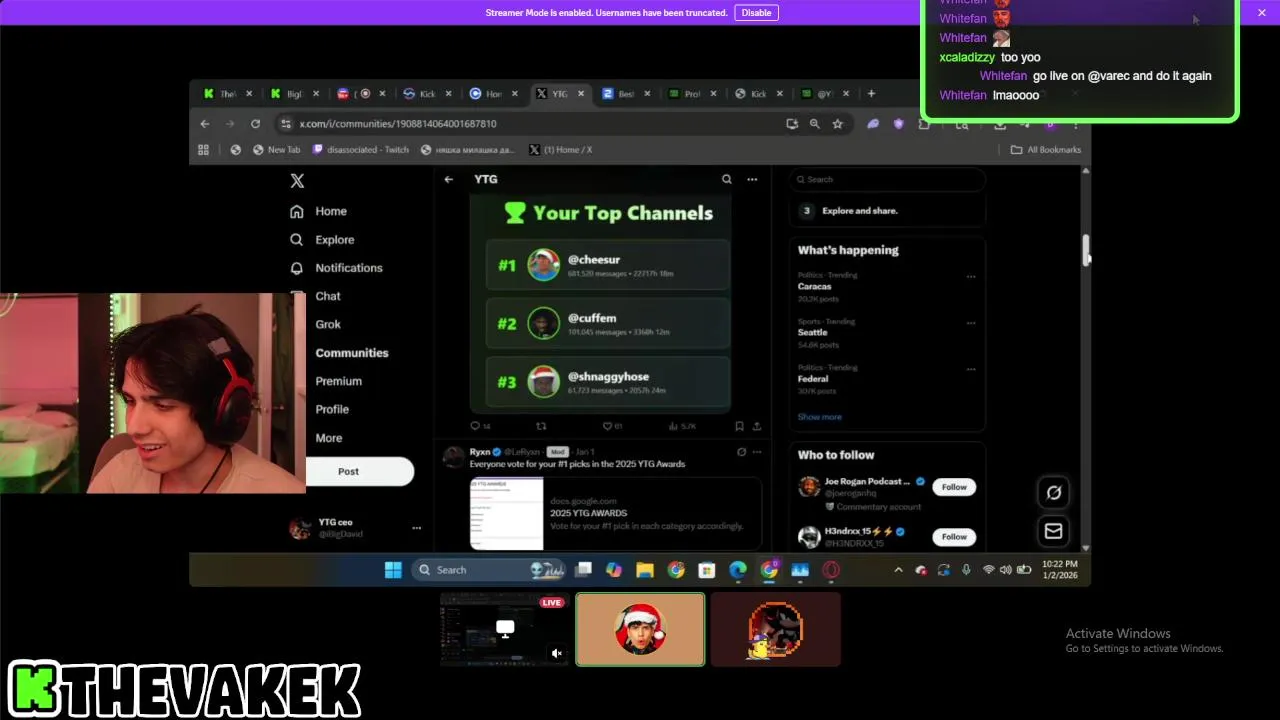Like the Top Channels post
1280x720 pixels.
tap(606, 426)
